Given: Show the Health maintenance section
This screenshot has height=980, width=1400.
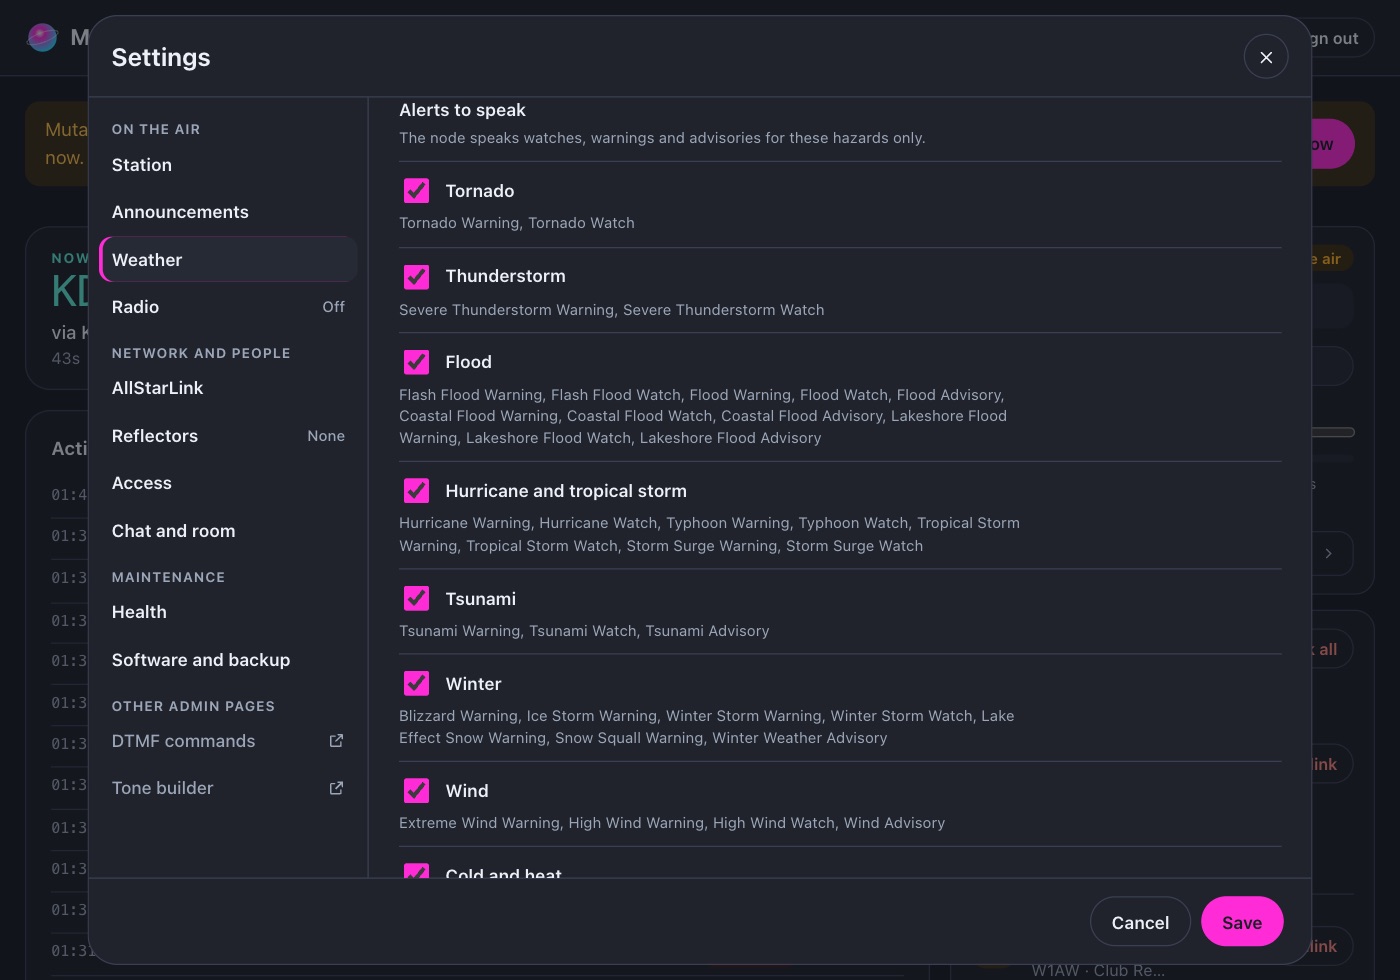Looking at the screenshot, I should (228, 612).
